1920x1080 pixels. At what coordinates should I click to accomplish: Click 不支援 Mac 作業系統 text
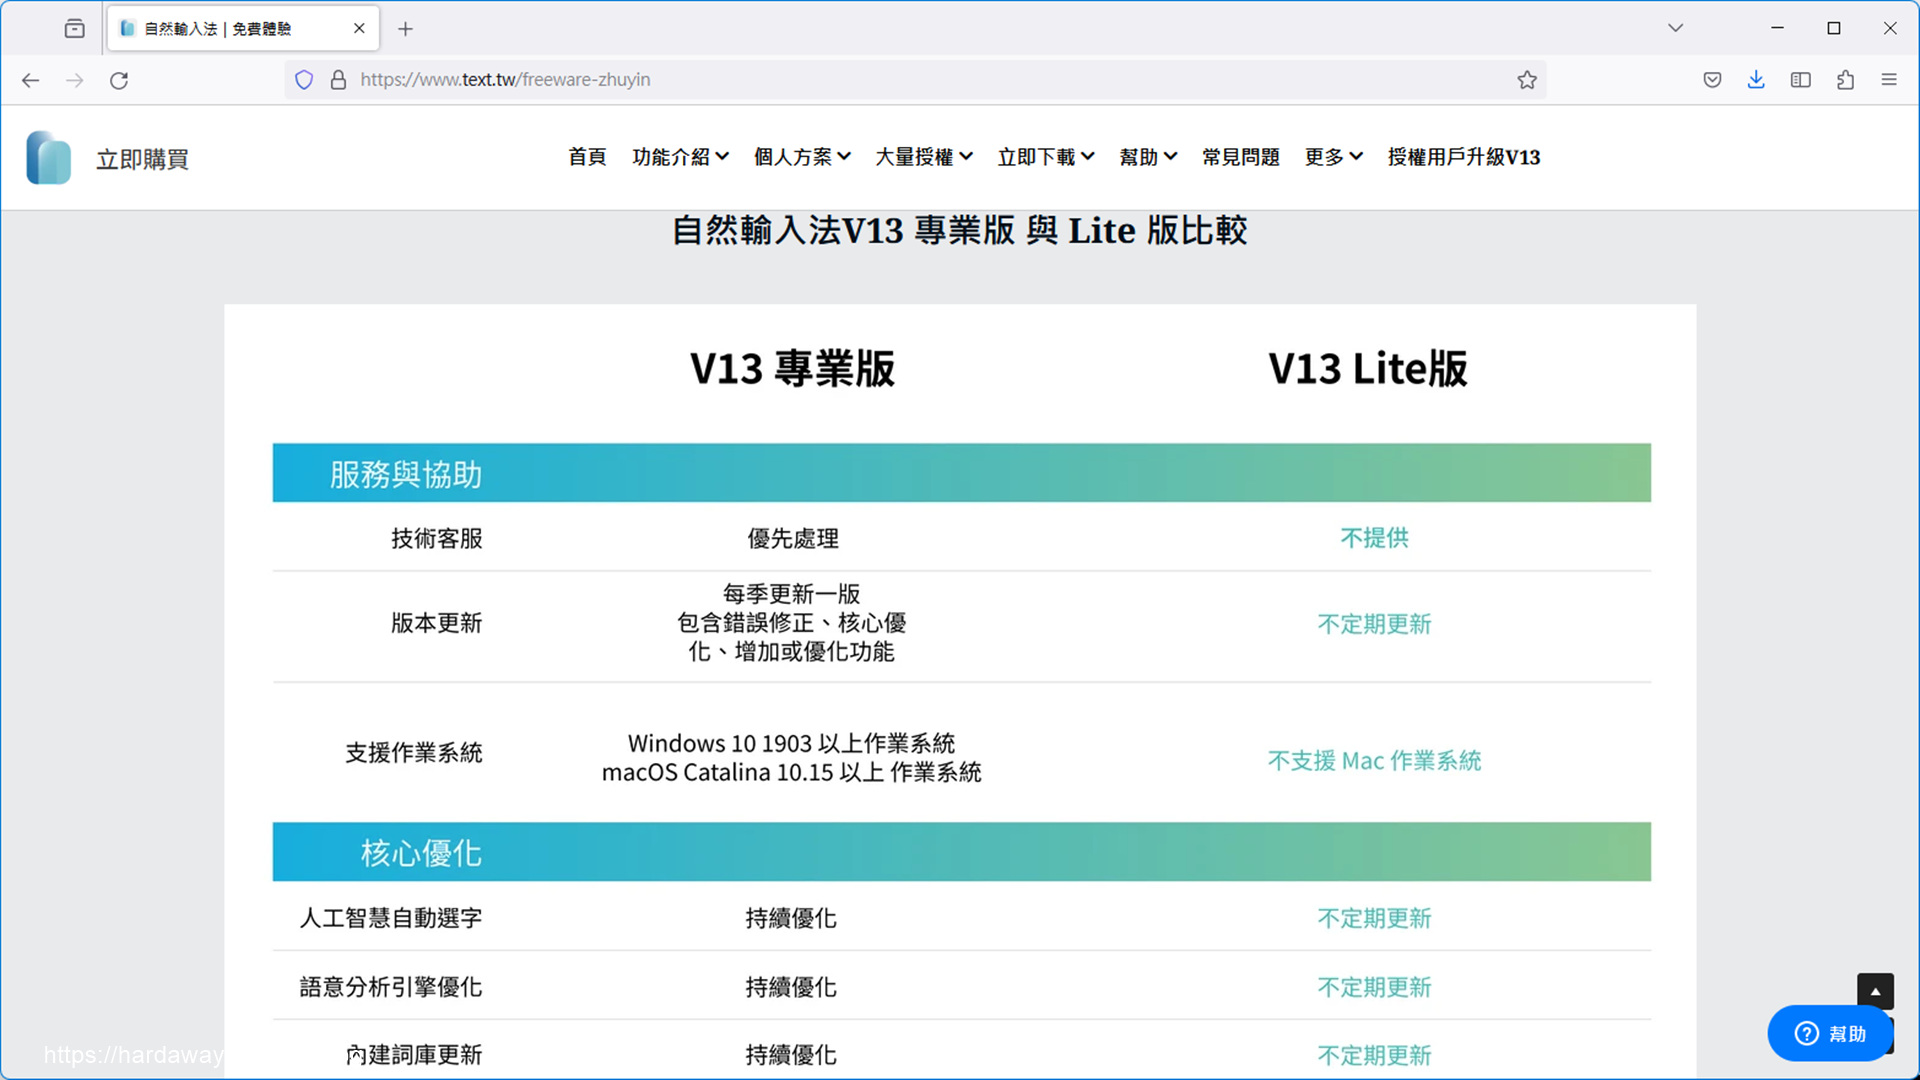(1374, 761)
